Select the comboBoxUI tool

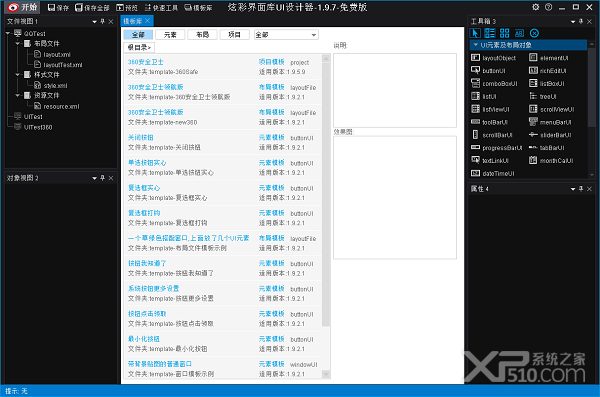coord(494,83)
